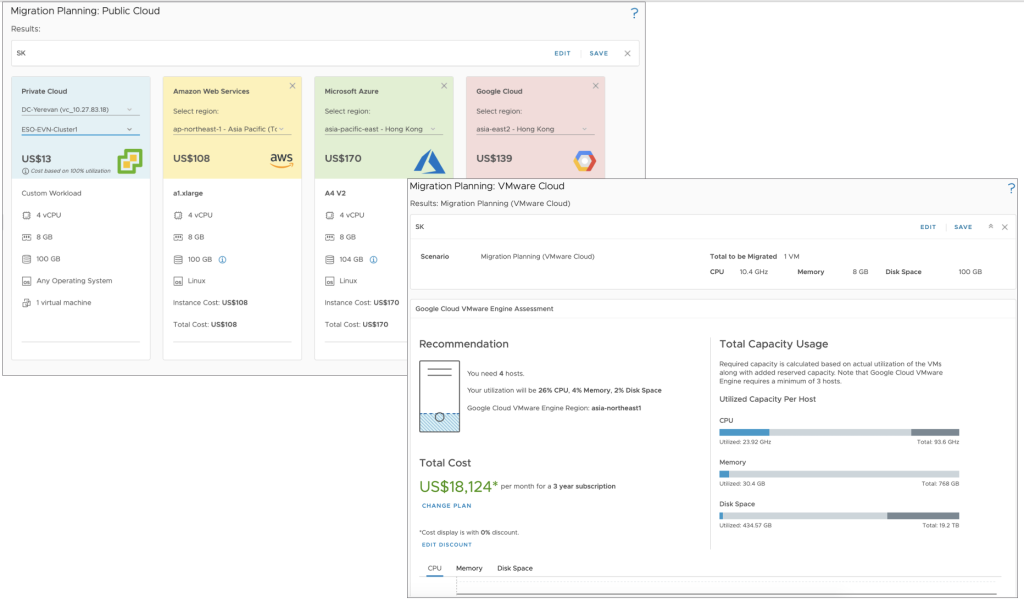Click the help icon in VMware Cloud panel
The height and width of the screenshot is (603, 1024).
click(1011, 188)
